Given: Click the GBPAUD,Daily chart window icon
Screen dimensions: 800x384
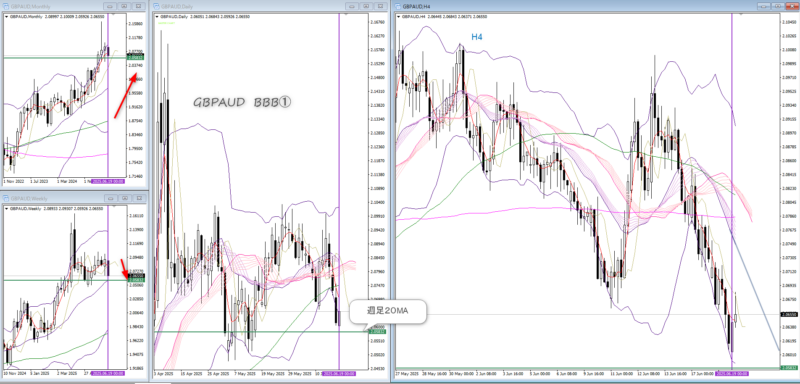Looking at the screenshot, I should (157, 6).
